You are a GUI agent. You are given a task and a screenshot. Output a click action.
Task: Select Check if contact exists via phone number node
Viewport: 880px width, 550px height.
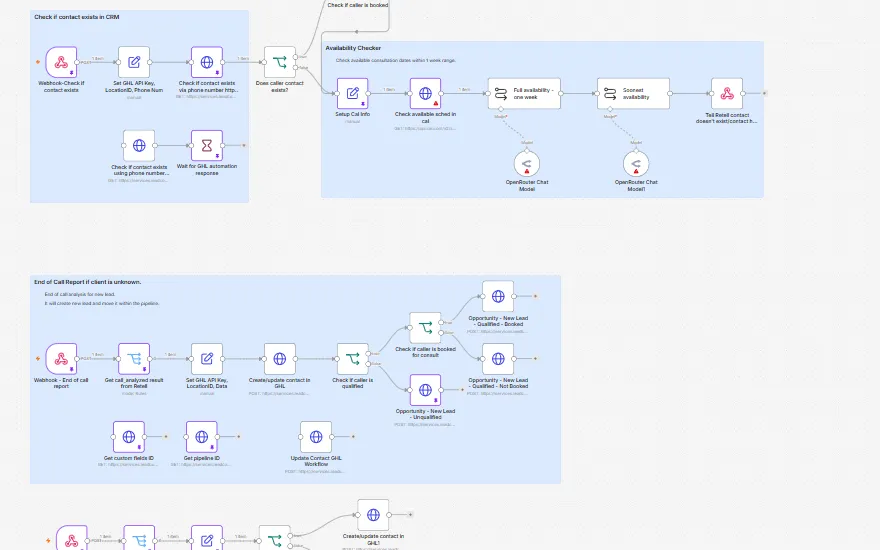(207, 62)
